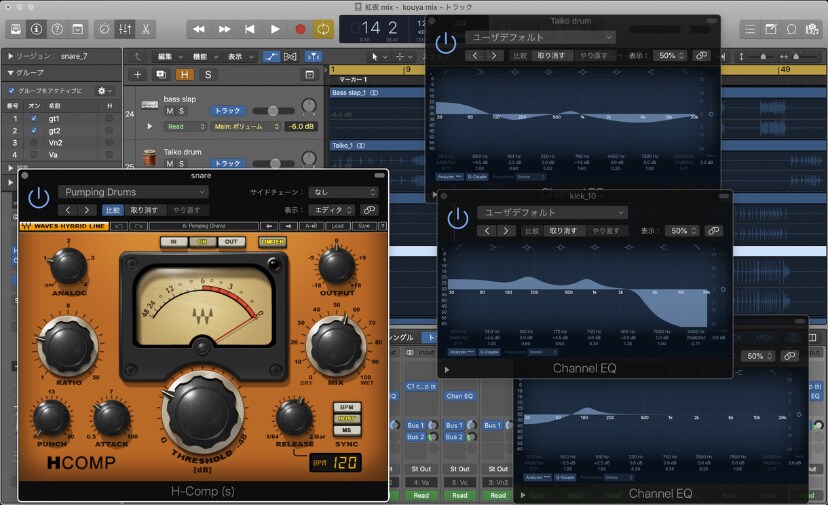The image size is (828, 505).
Task: Open the 表示 view menu in tracks area
Action: pyautogui.click(x=240, y=57)
